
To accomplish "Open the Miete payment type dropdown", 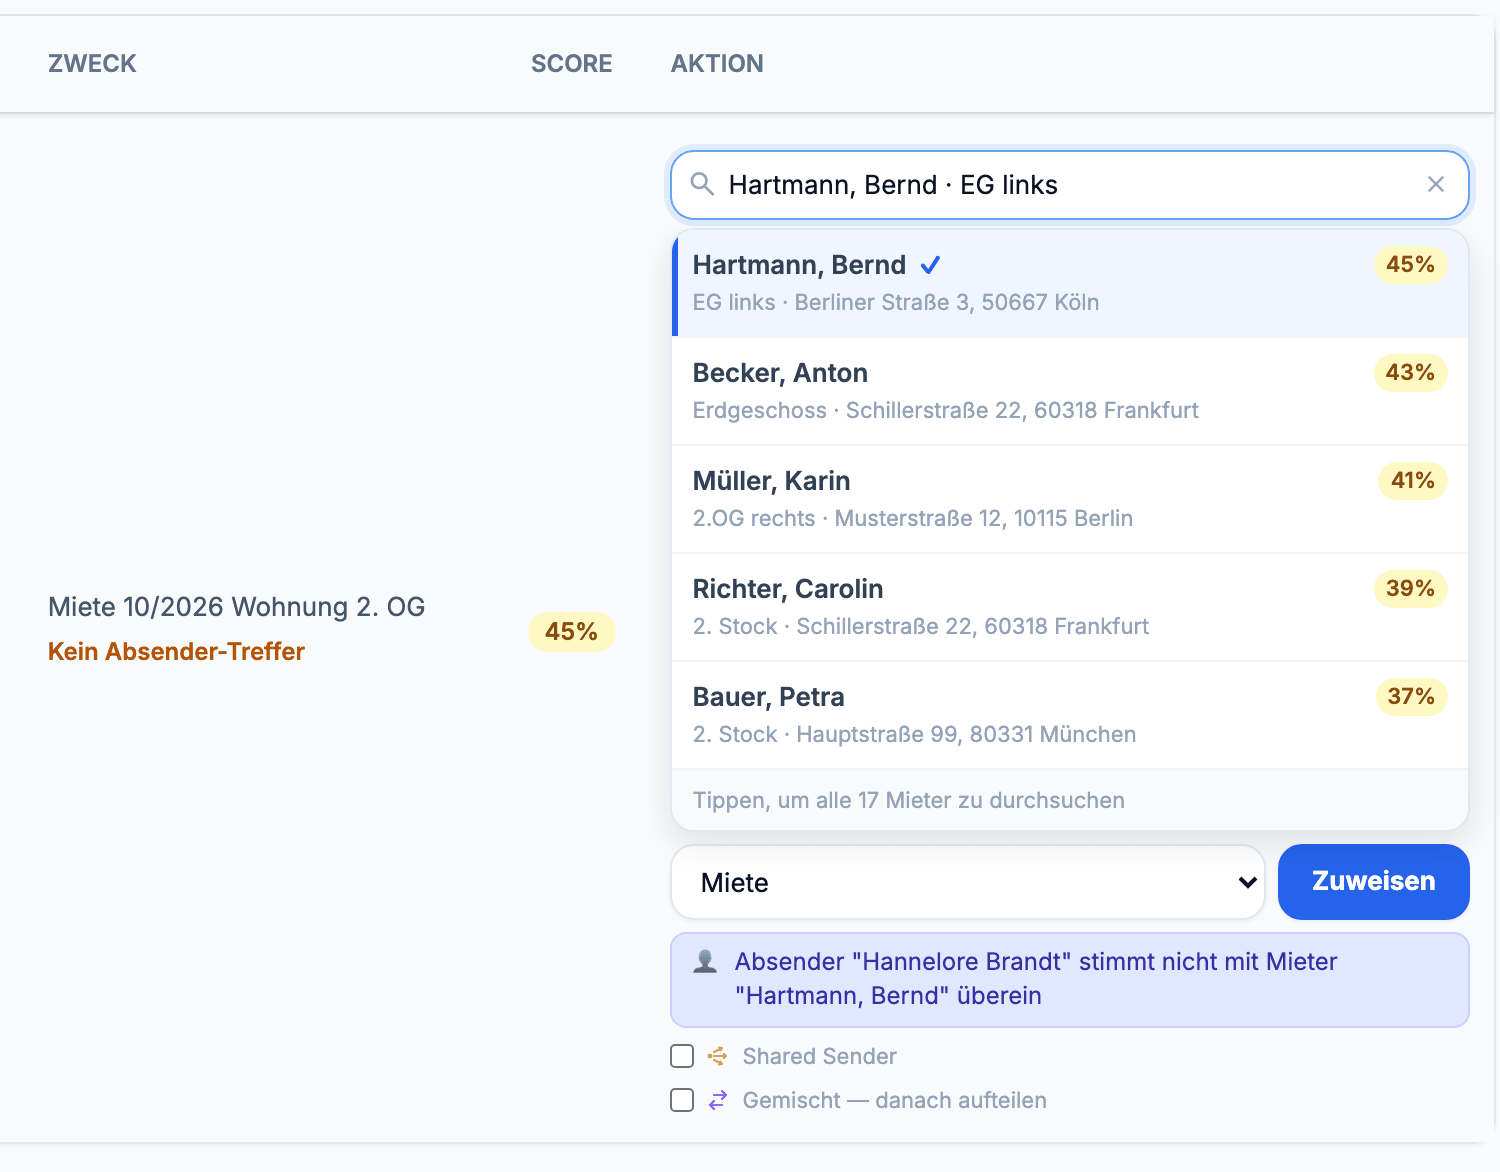I will click(968, 882).
